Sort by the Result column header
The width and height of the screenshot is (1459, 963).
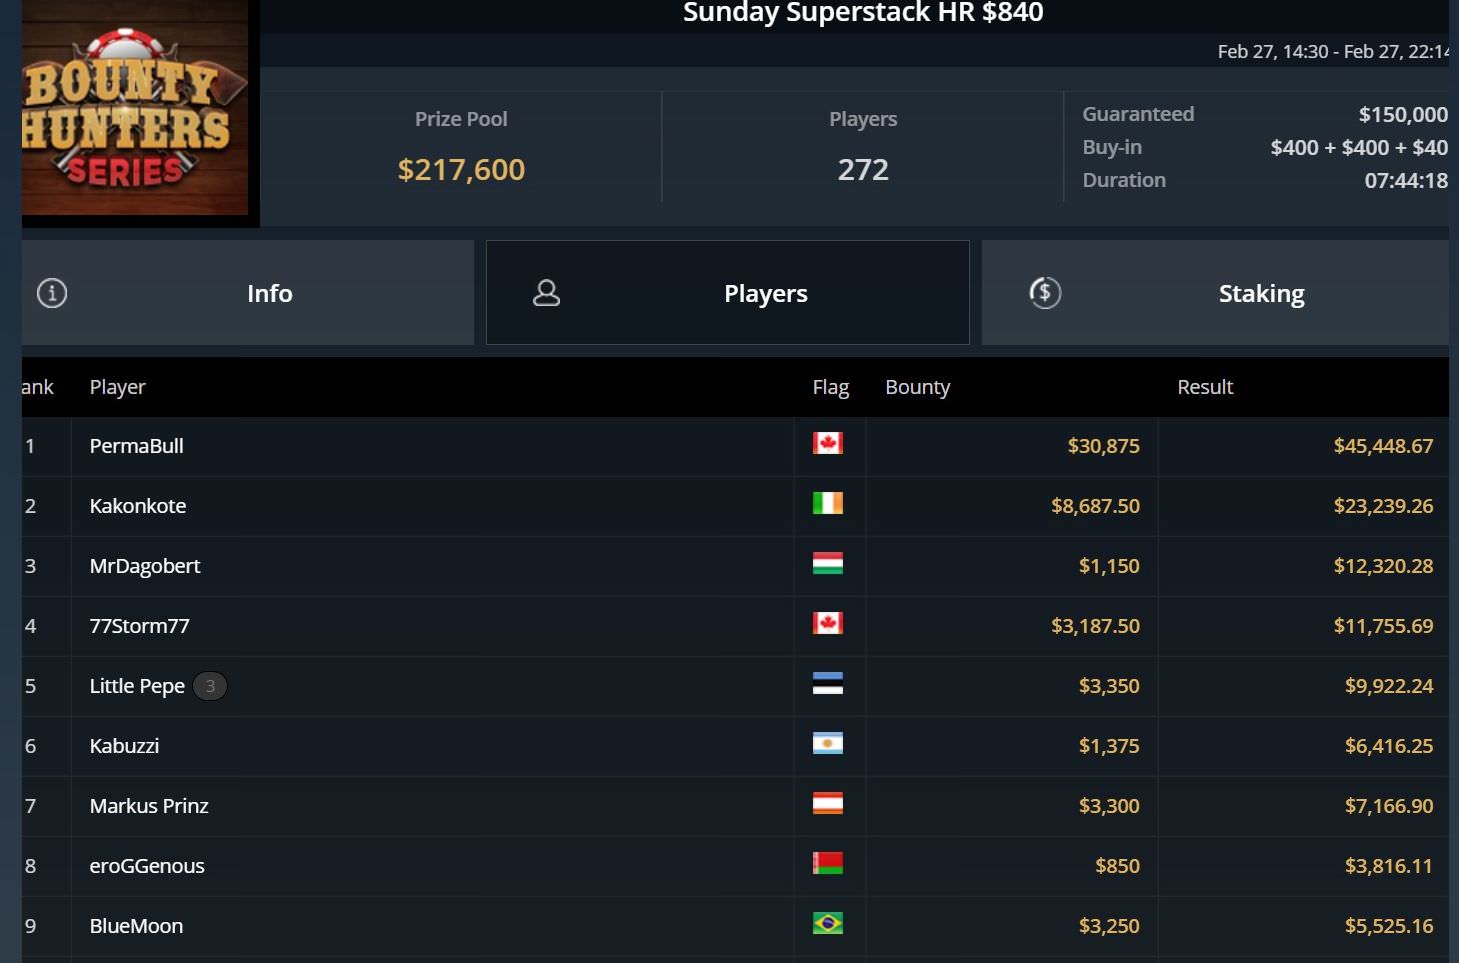(x=1204, y=387)
